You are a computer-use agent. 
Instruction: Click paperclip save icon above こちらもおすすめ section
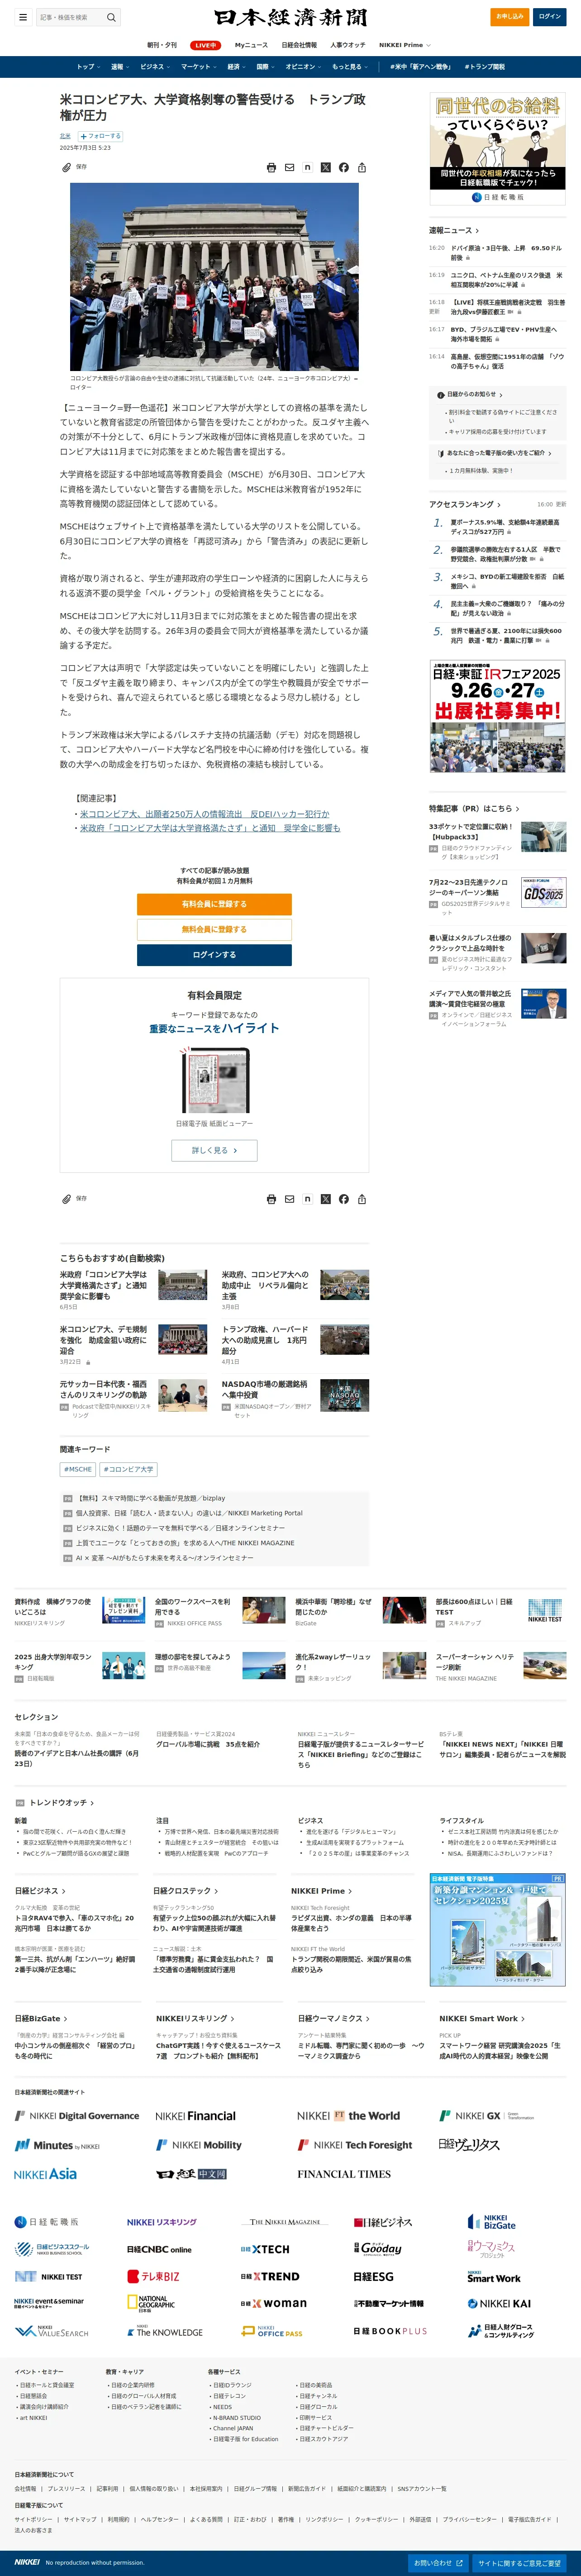pyautogui.click(x=67, y=1198)
